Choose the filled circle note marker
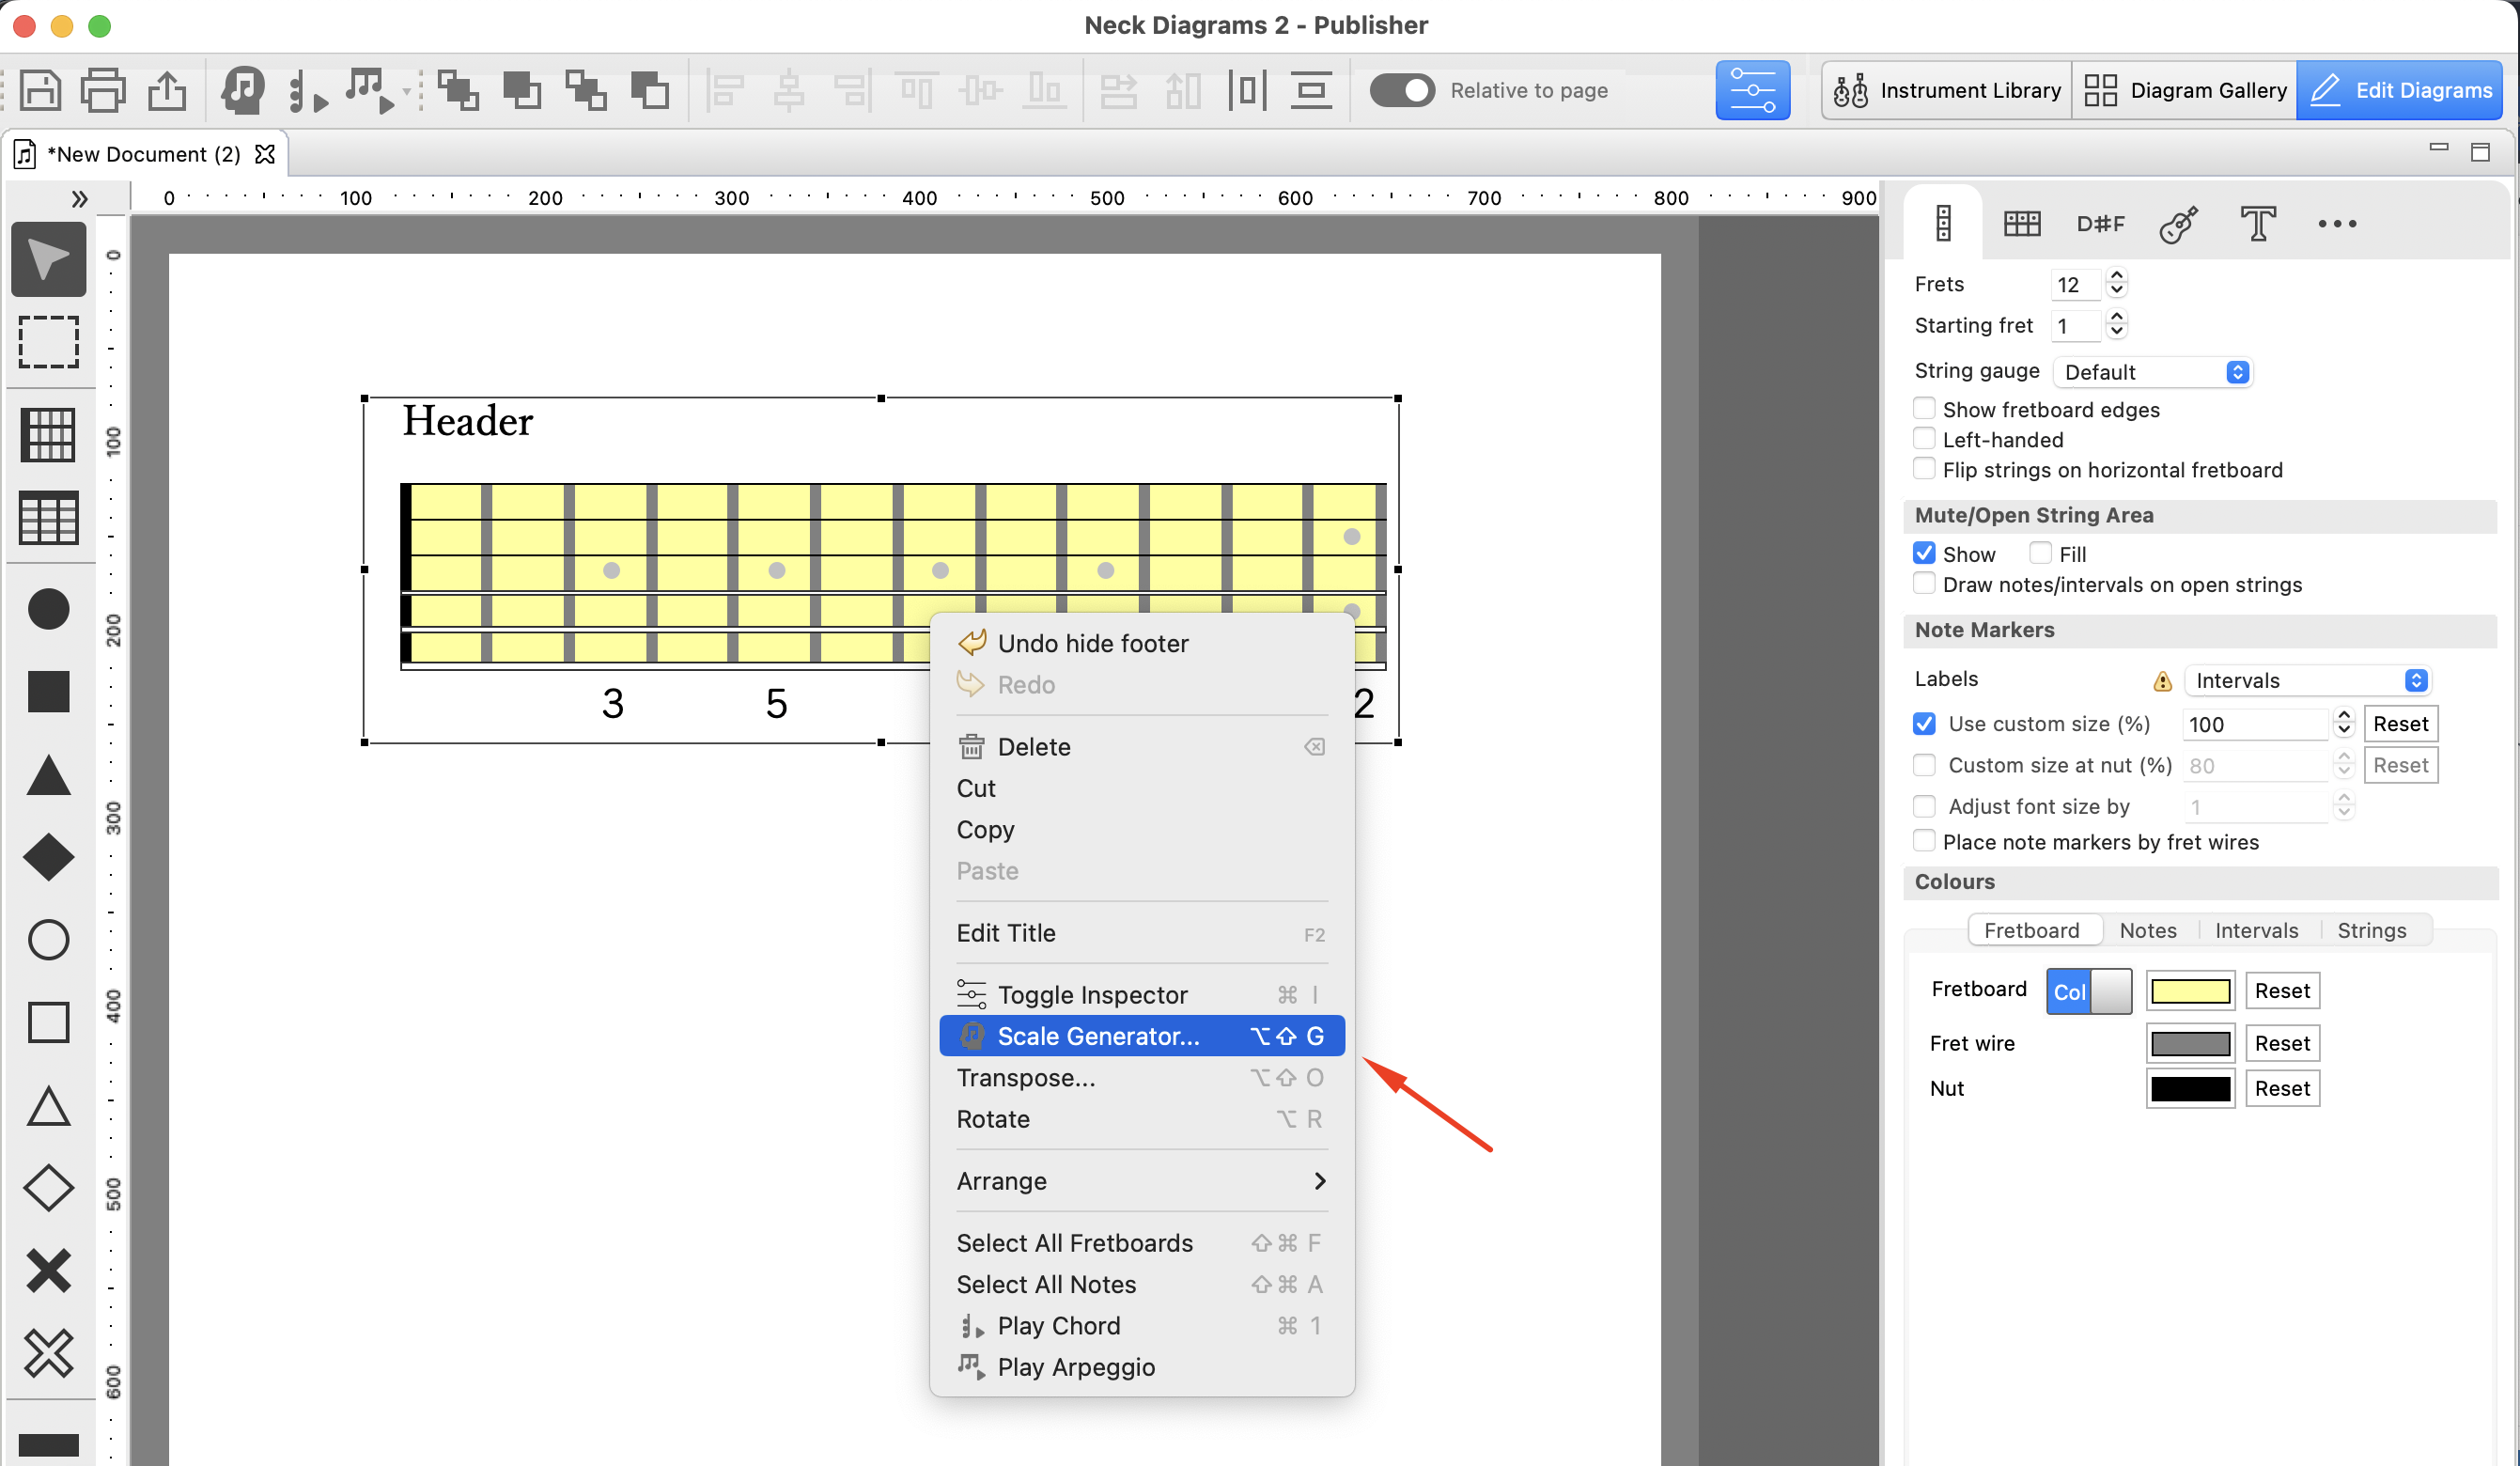Screen dimensions: 2520x1466 point(48,608)
